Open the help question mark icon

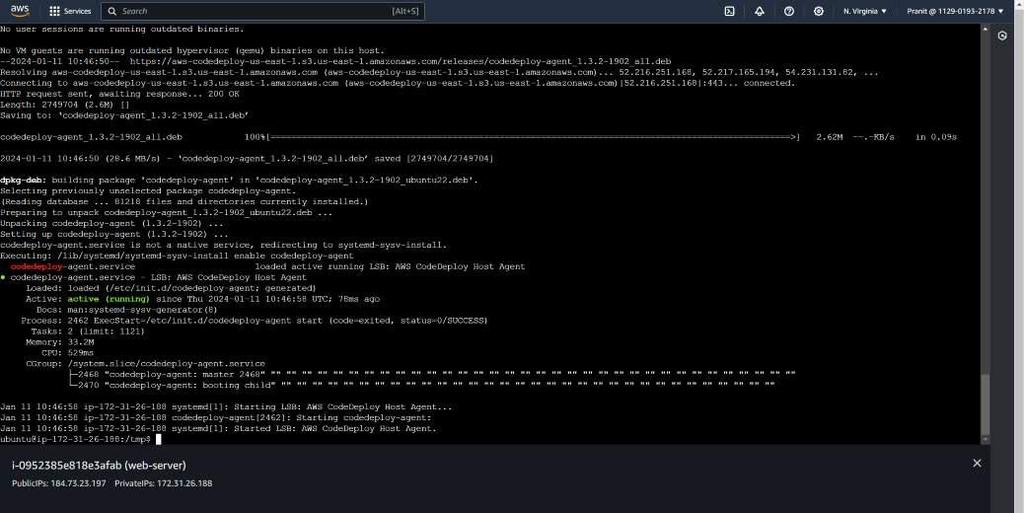point(789,11)
